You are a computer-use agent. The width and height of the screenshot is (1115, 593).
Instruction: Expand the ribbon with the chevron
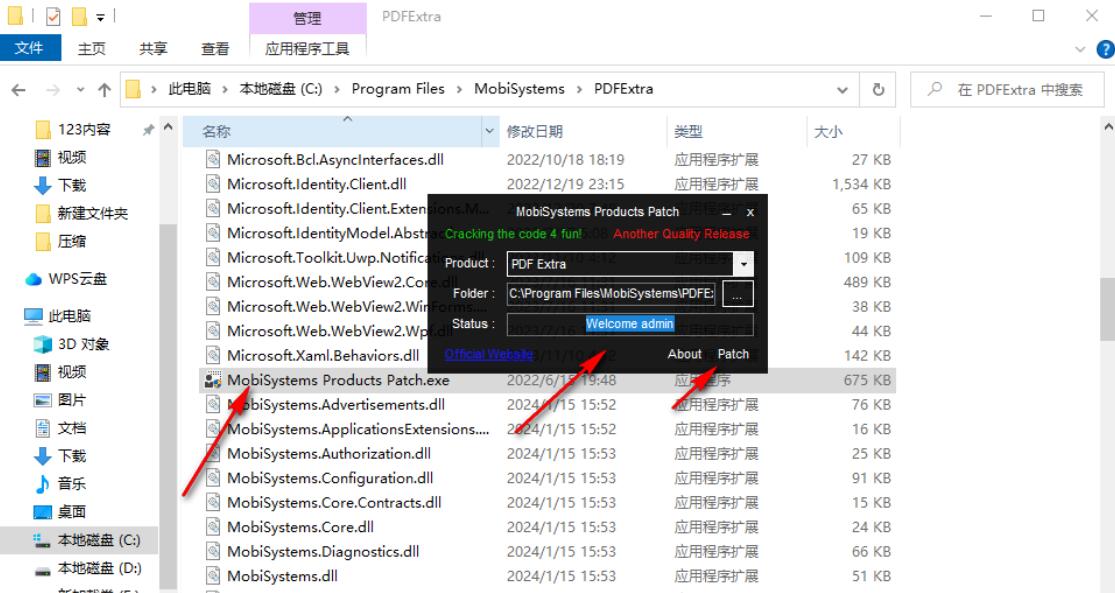click(1080, 49)
